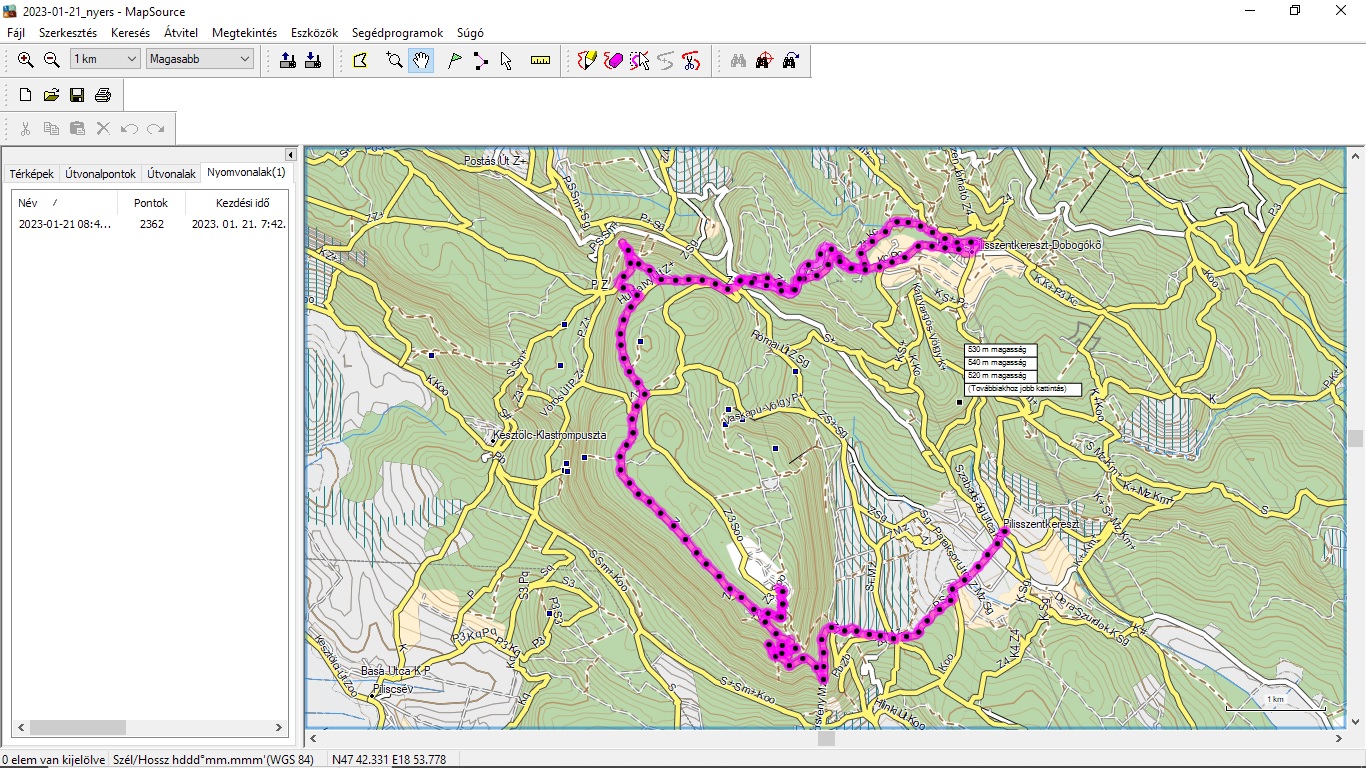
Task: Select the track select pointer tool
Action: 639,60
